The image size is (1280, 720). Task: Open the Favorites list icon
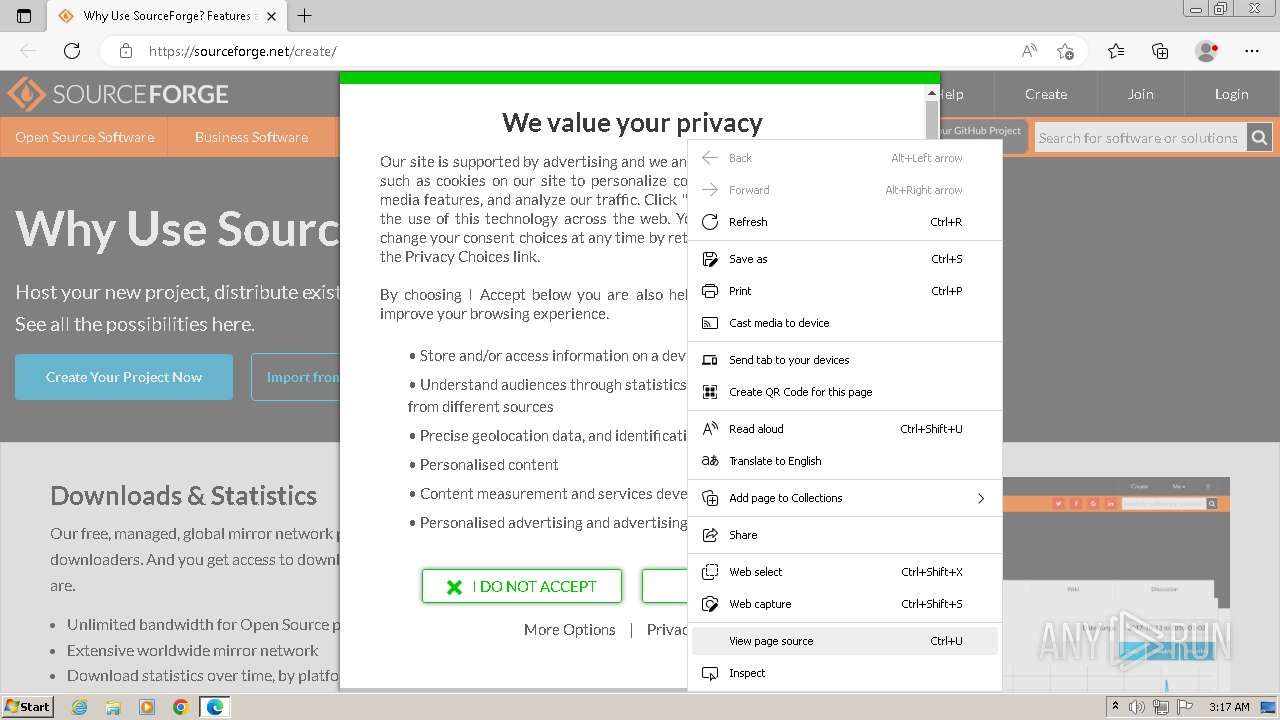[x=1116, y=51]
